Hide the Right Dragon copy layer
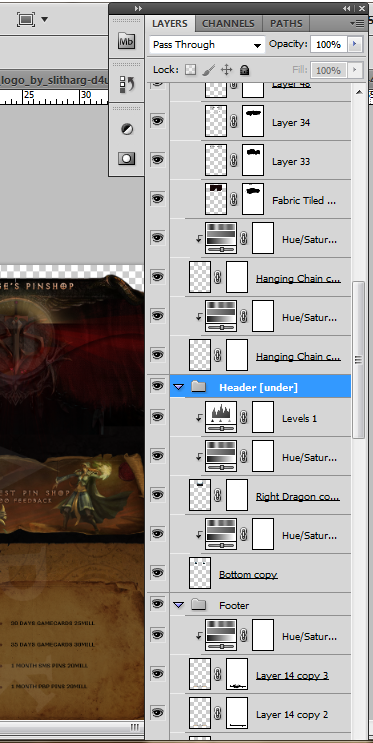373x743 pixels. tap(157, 494)
